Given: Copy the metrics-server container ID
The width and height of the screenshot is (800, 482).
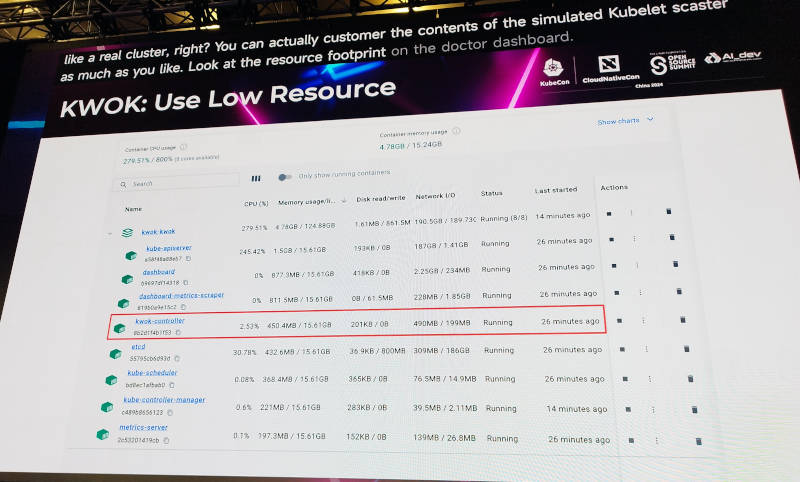Looking at the screenshot, I should 166,440.
